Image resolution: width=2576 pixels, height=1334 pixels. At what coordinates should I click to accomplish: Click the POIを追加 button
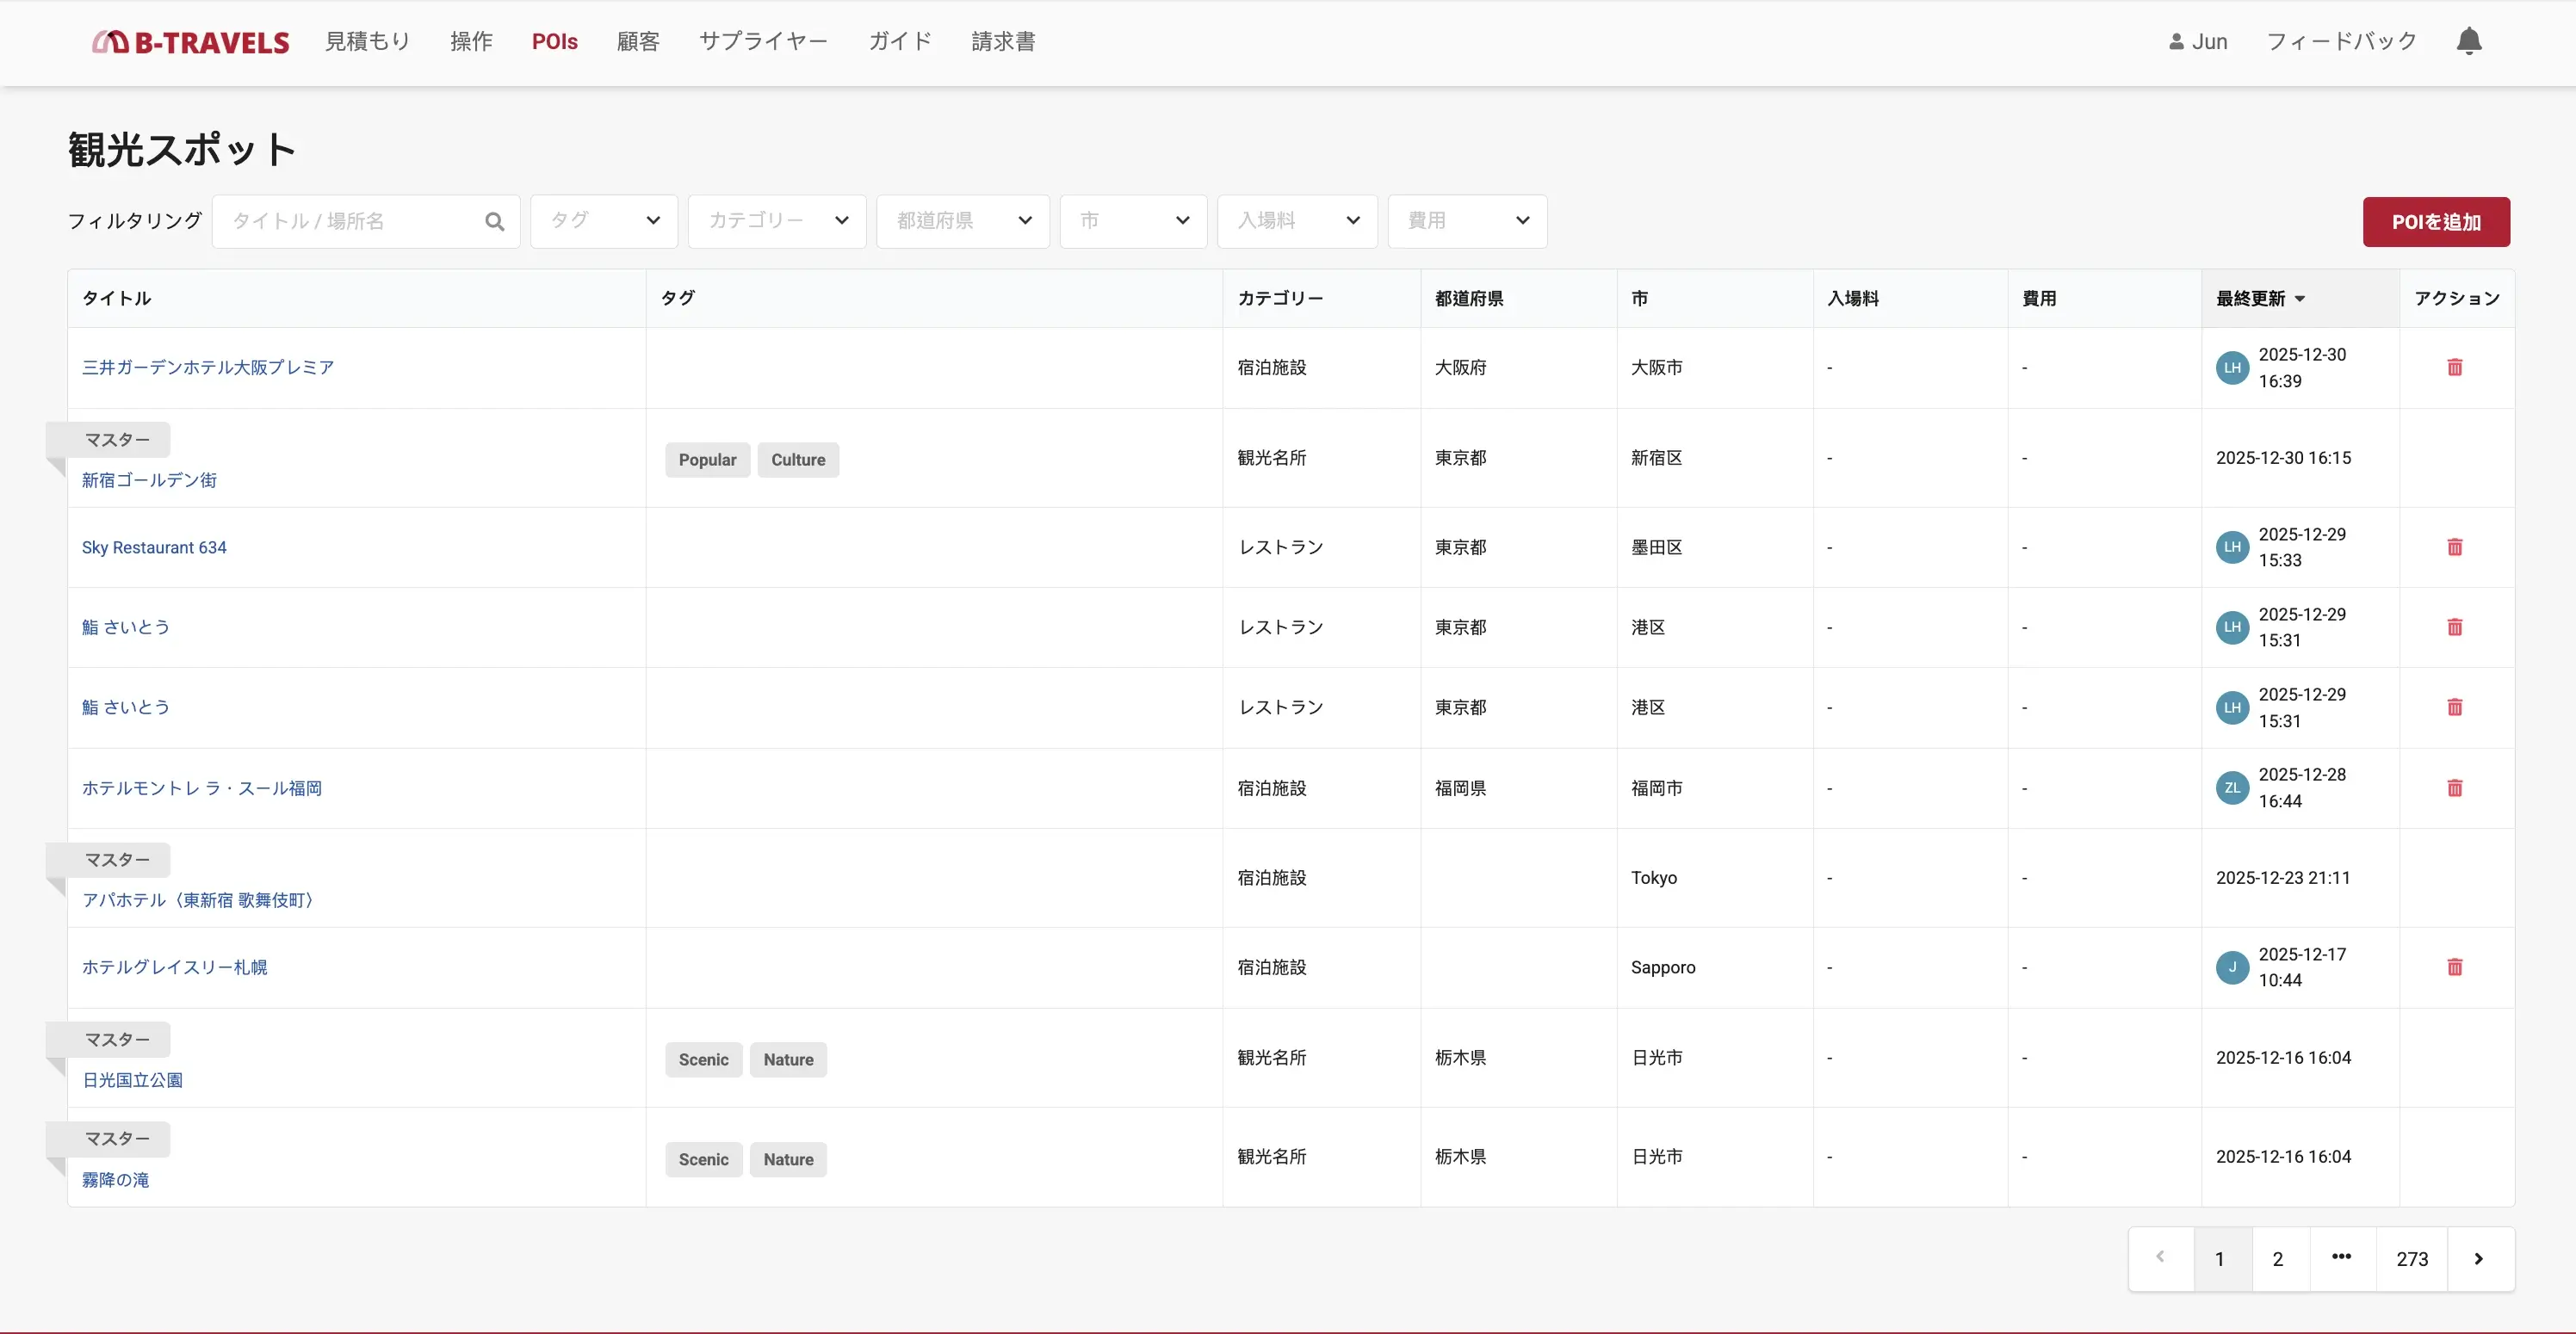click(2436, 222)
